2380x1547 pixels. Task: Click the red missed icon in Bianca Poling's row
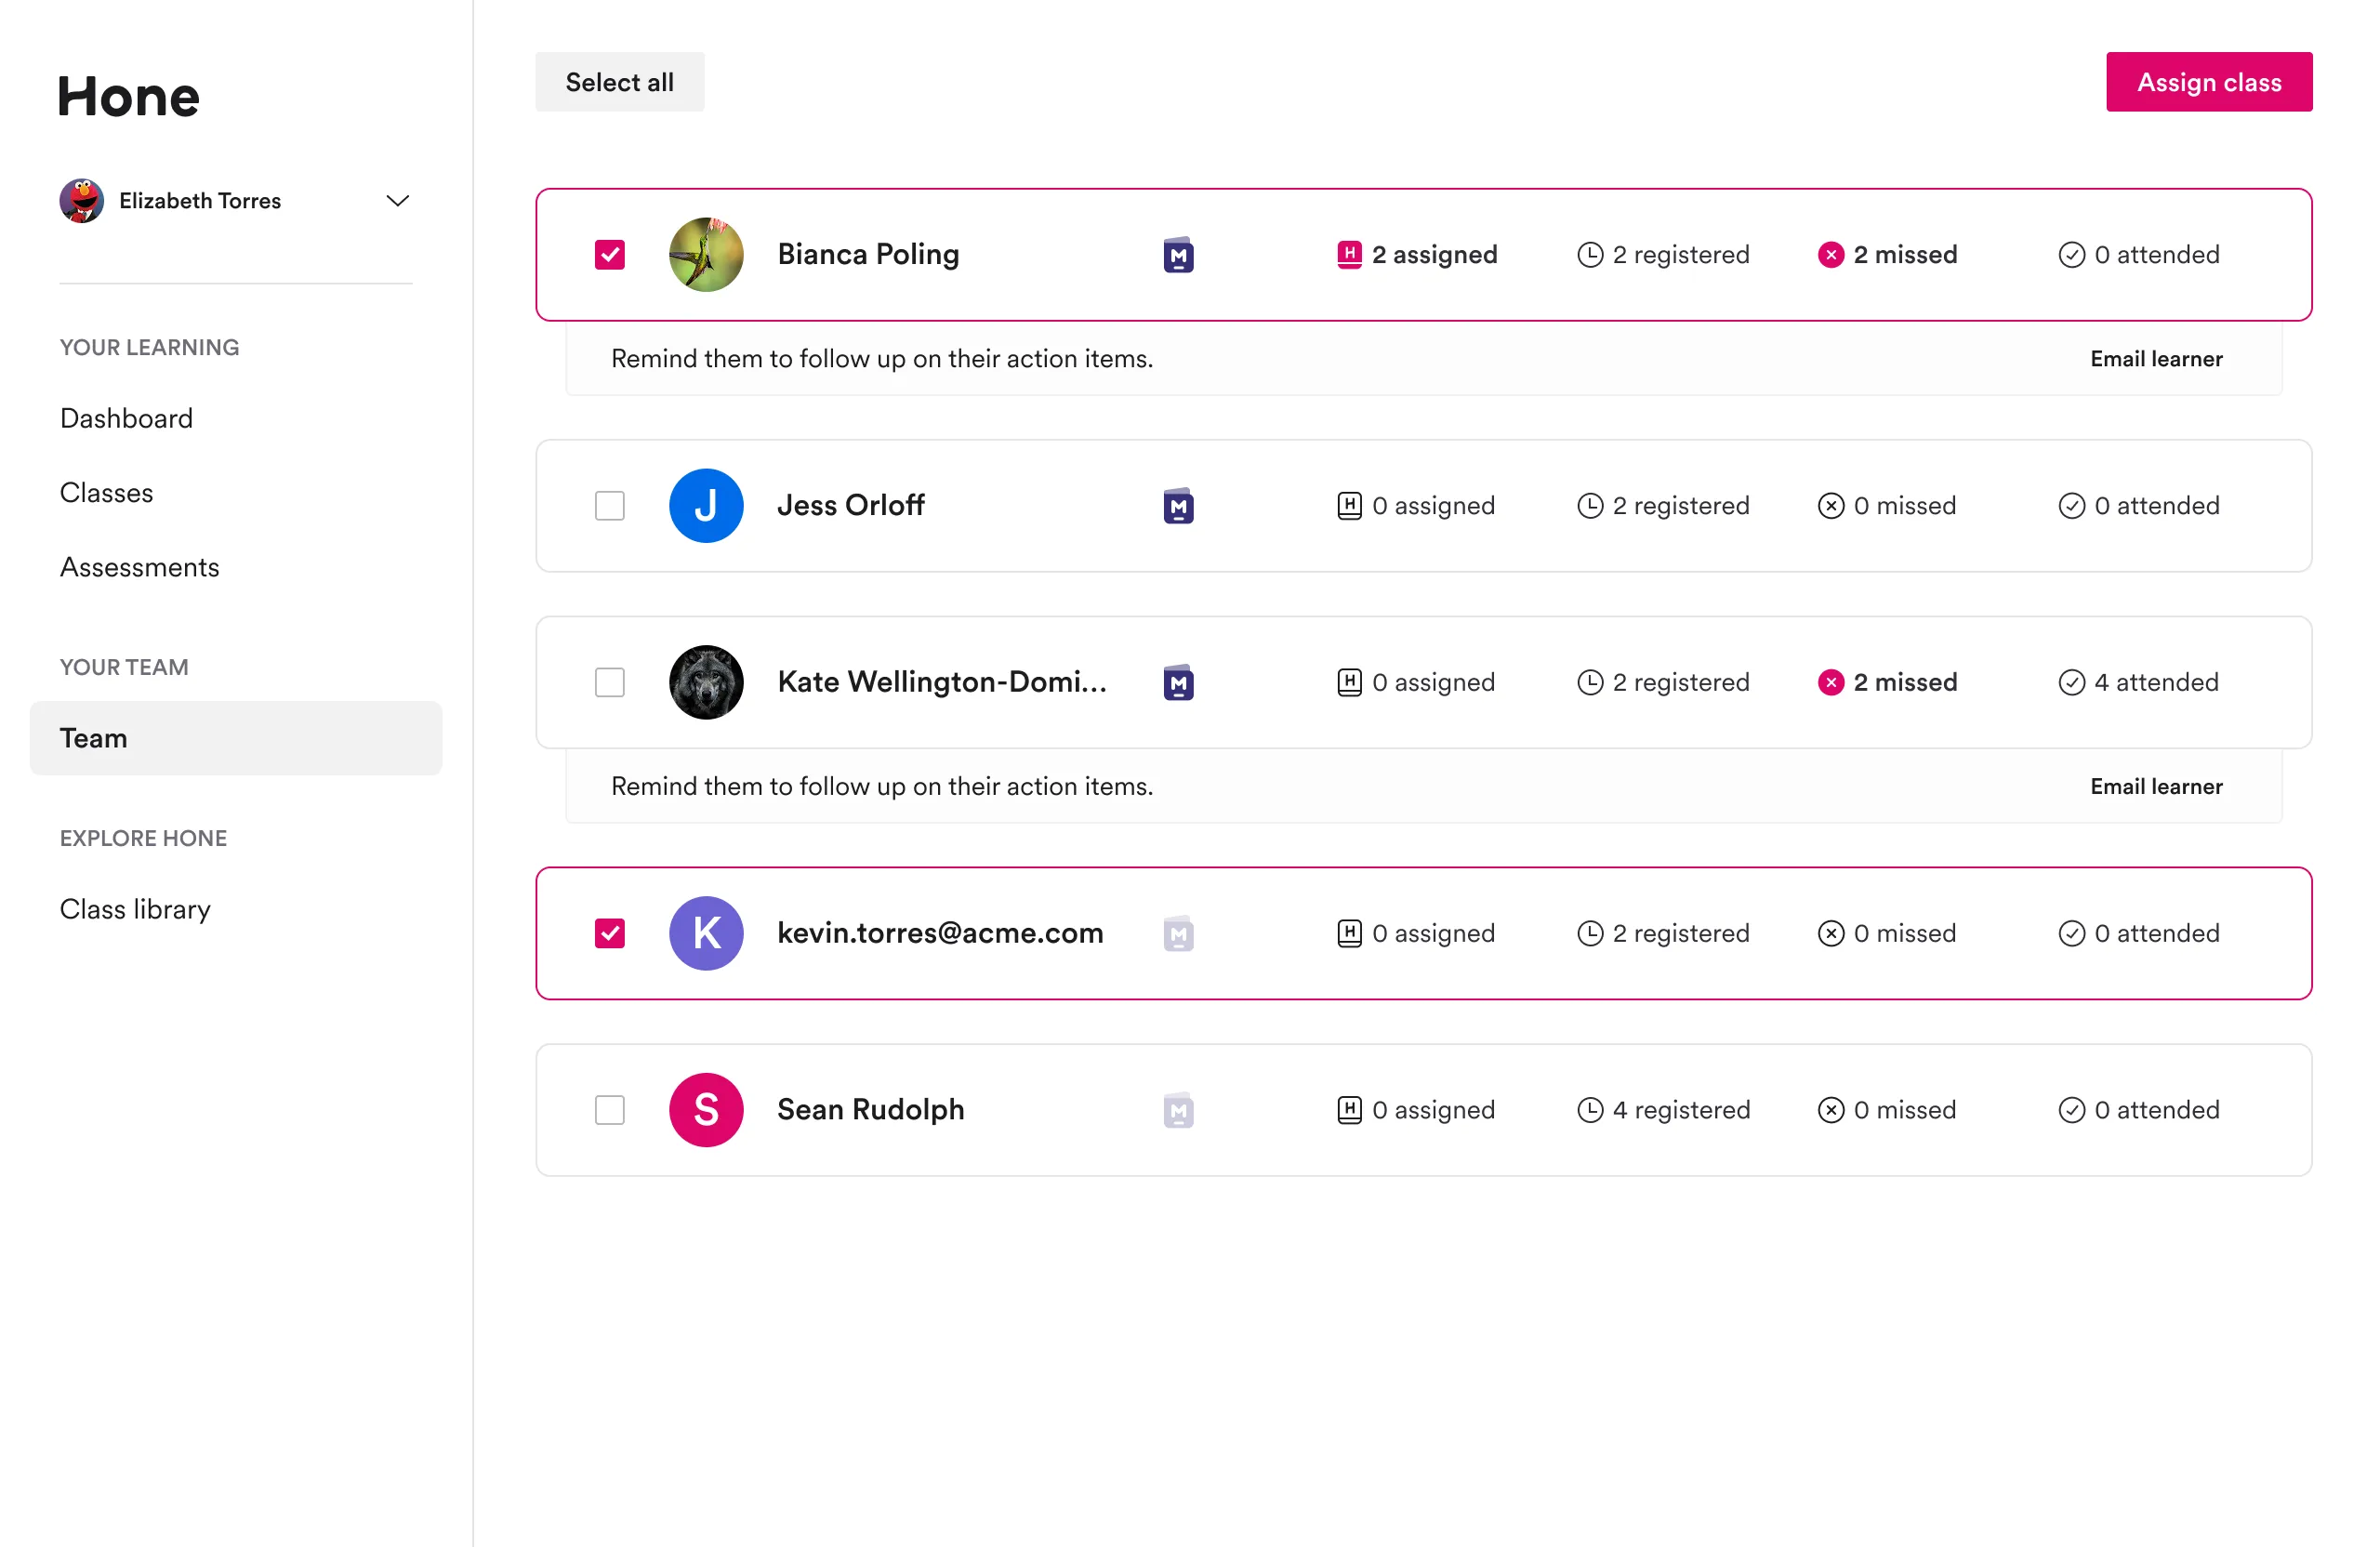pos(1830,255)
